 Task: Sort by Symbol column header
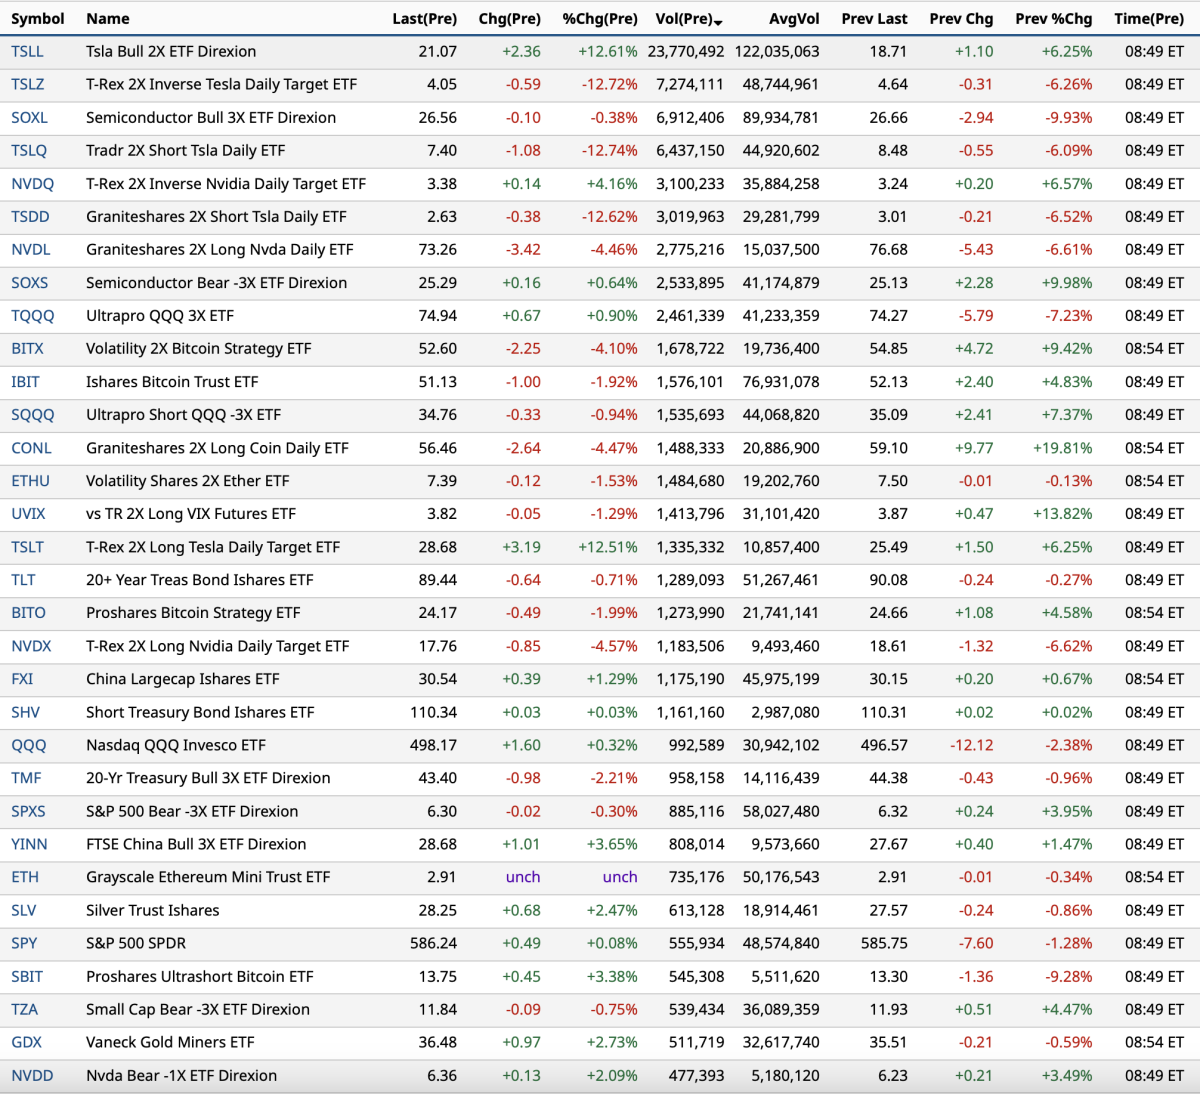(x=37, y=19)
